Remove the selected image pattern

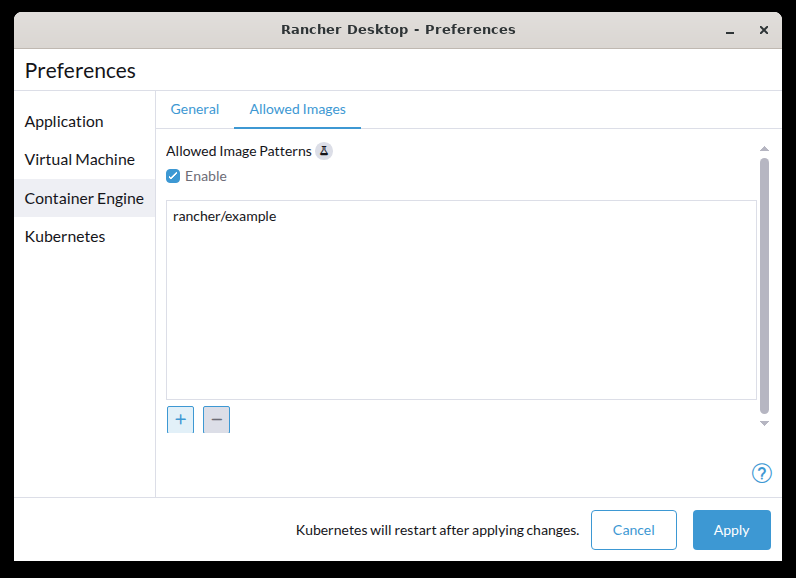(x=216, y=420)
